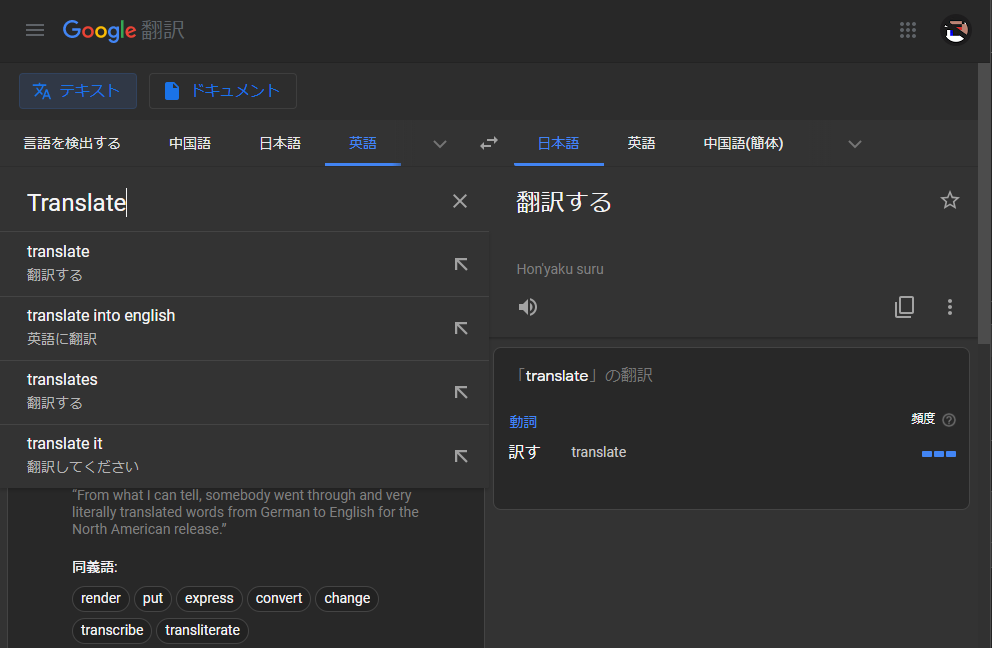Click the 動詞 part-of-speech label
The image size is (992, 648).
[523, 421]
